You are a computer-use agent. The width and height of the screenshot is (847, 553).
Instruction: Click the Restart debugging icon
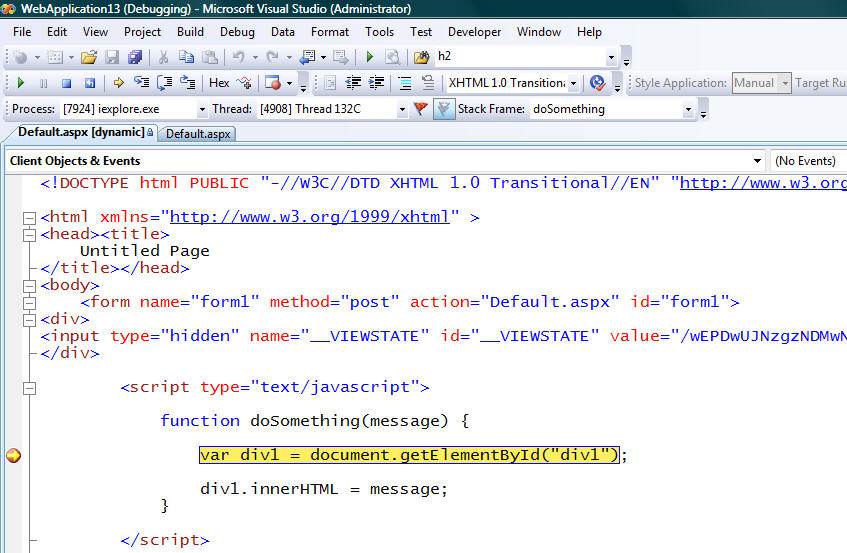point(90,83)
